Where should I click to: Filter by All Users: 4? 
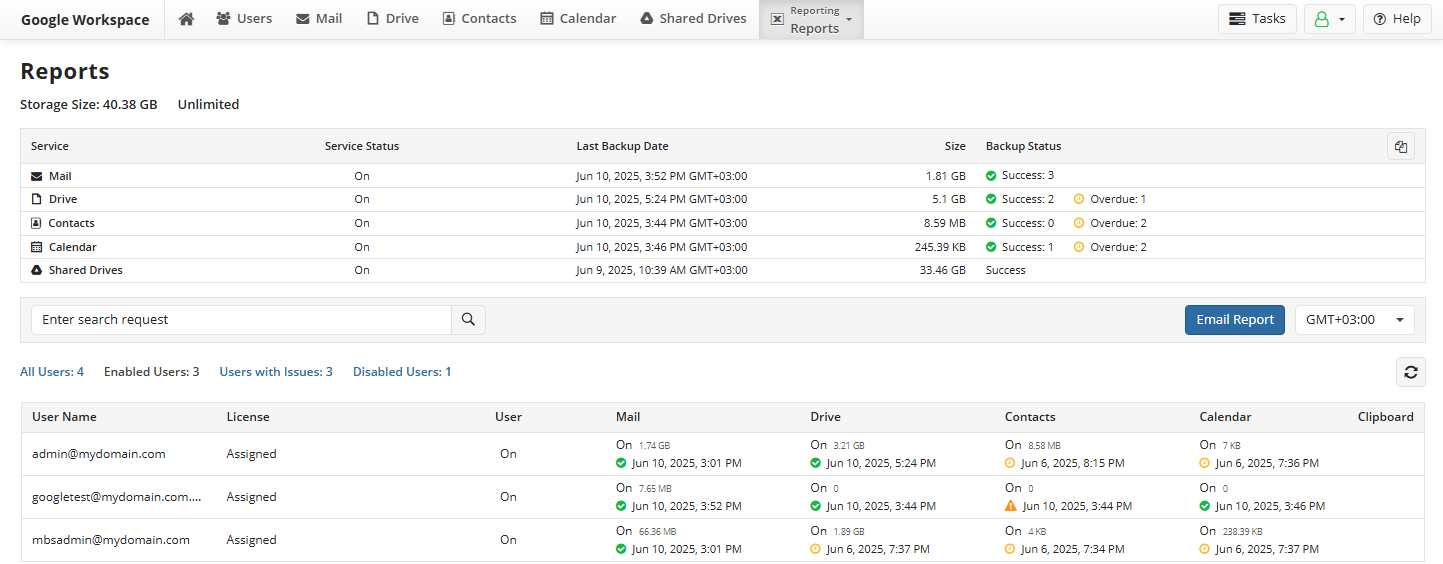(x=52, y=372)
